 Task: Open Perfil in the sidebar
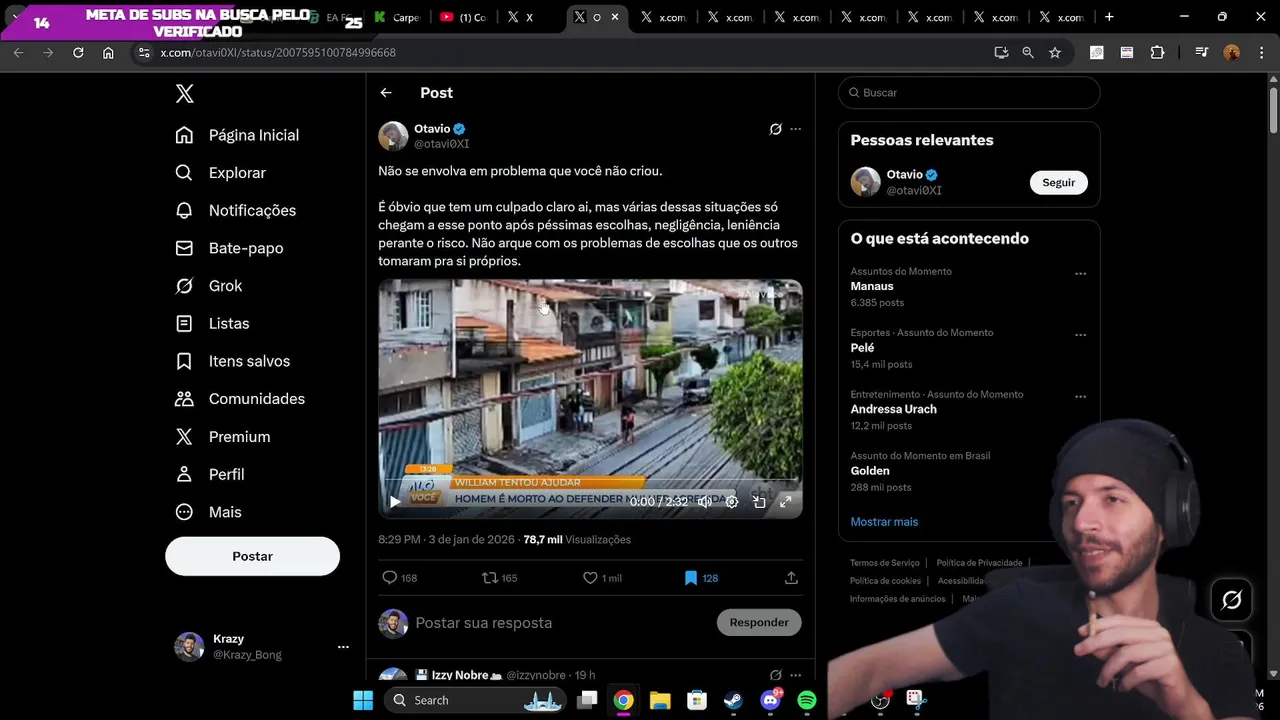coord(209,474)
